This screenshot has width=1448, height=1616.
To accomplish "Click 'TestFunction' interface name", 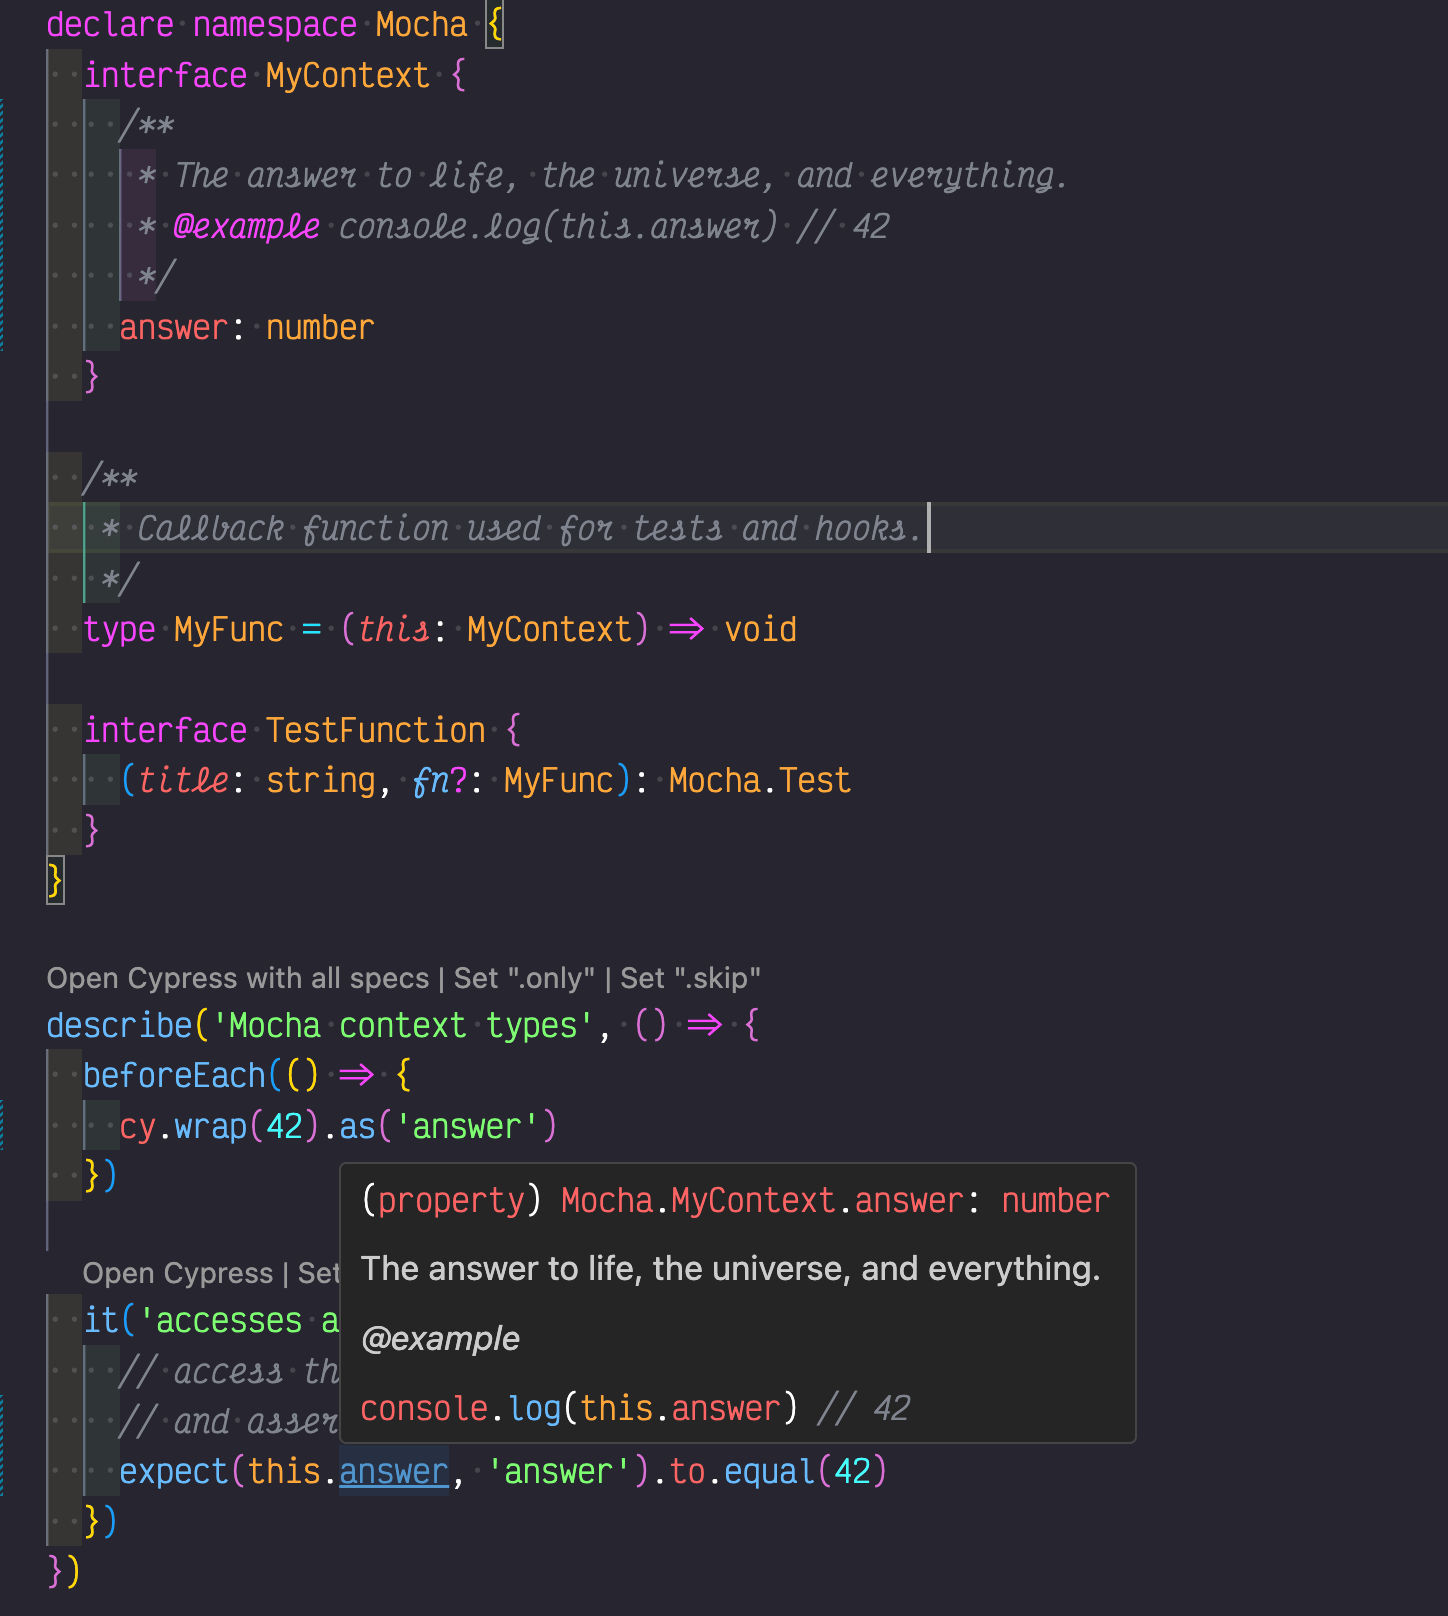I will tap(376, 731).
